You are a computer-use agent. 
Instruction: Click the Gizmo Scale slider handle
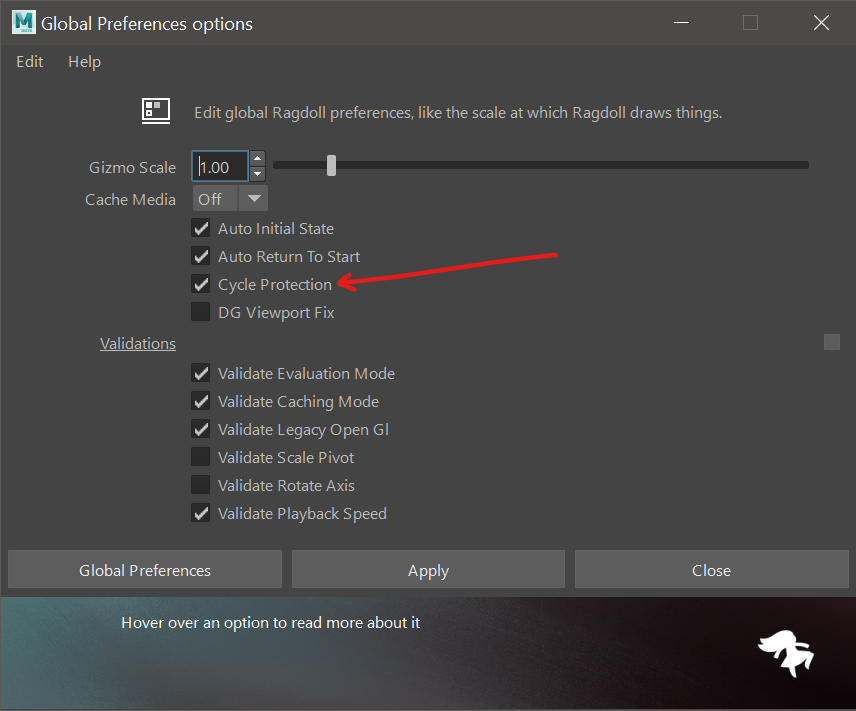pyautogui.click(x=331, y=166)
